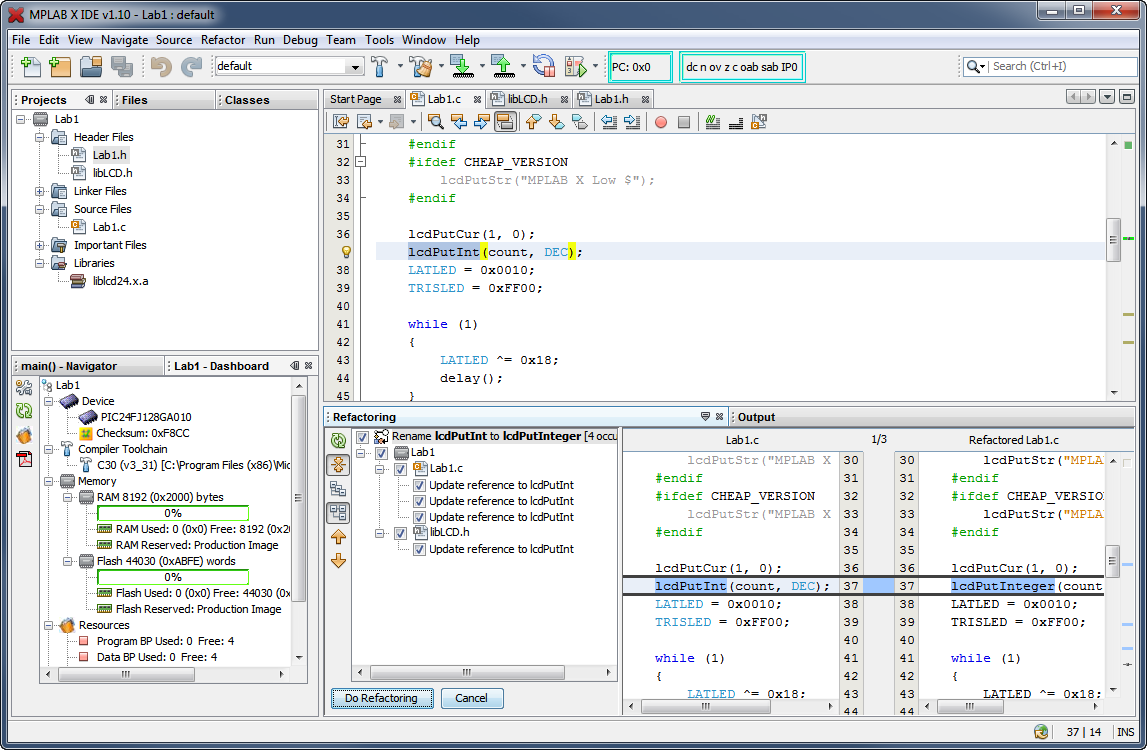Viewport: 1147px width, 750px height.
Task: Collapse the Memory node in Dashboard
Action: 48,481
